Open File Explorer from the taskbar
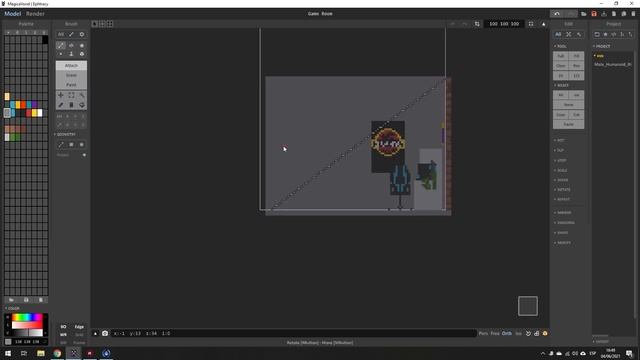This screenshot has height=360, width=640. (x=40, y=353)
